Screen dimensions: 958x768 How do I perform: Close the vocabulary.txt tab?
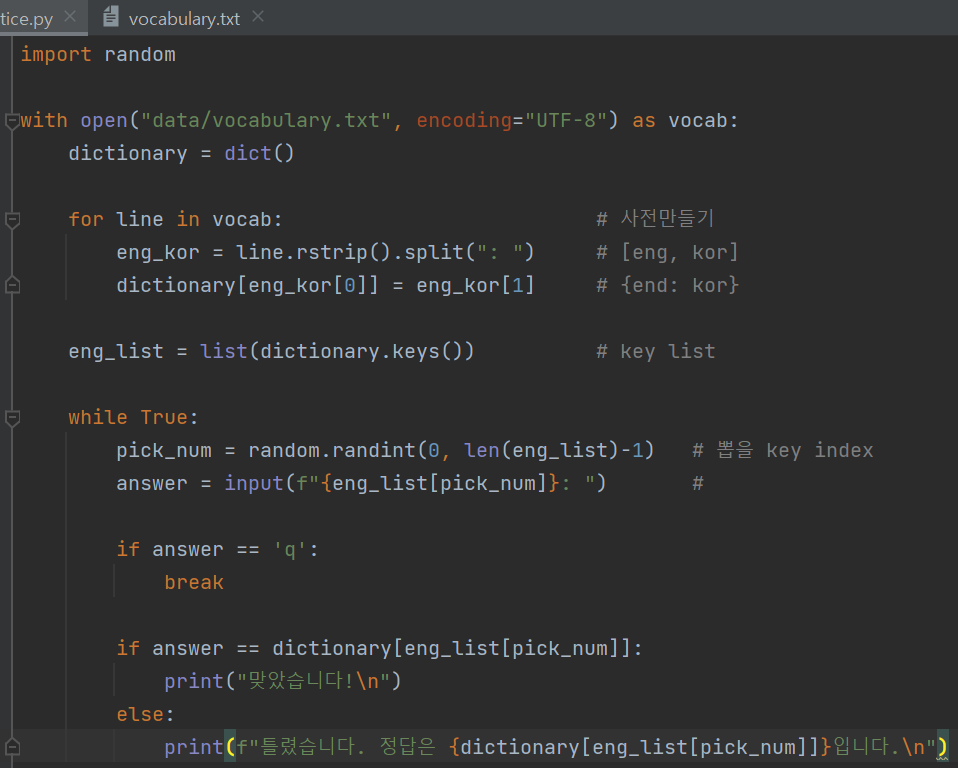coord(258,17)
